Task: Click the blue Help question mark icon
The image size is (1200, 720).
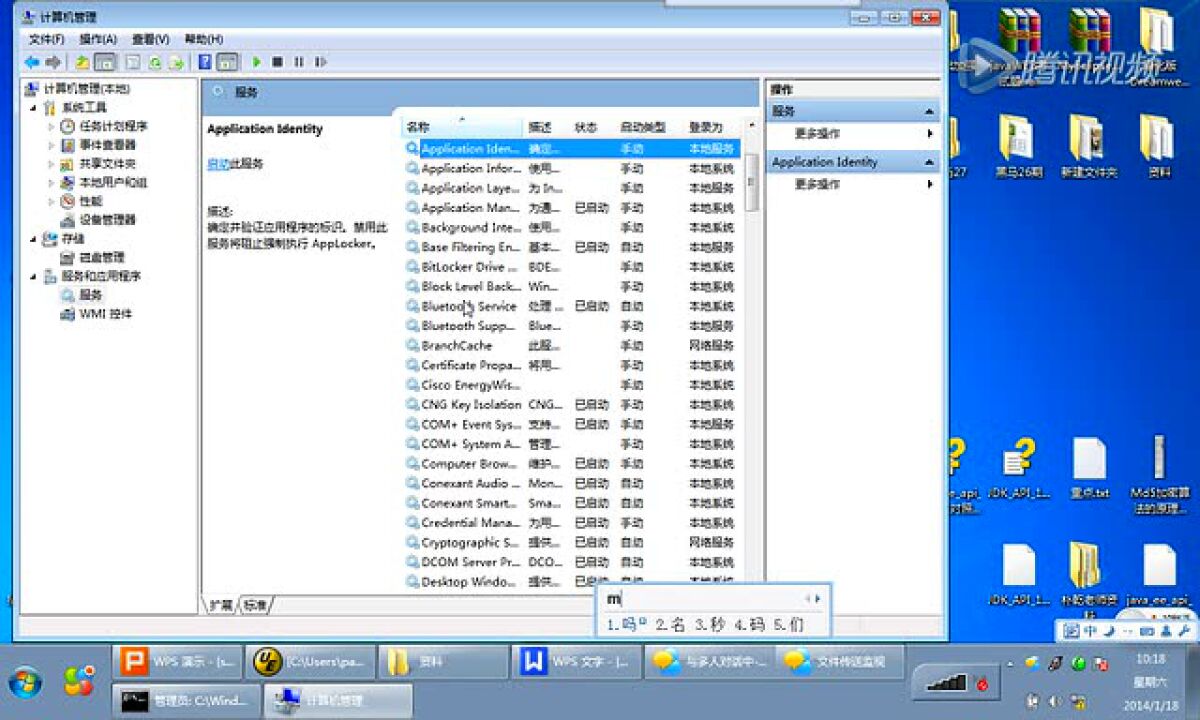Action: [x=205, y=62]
